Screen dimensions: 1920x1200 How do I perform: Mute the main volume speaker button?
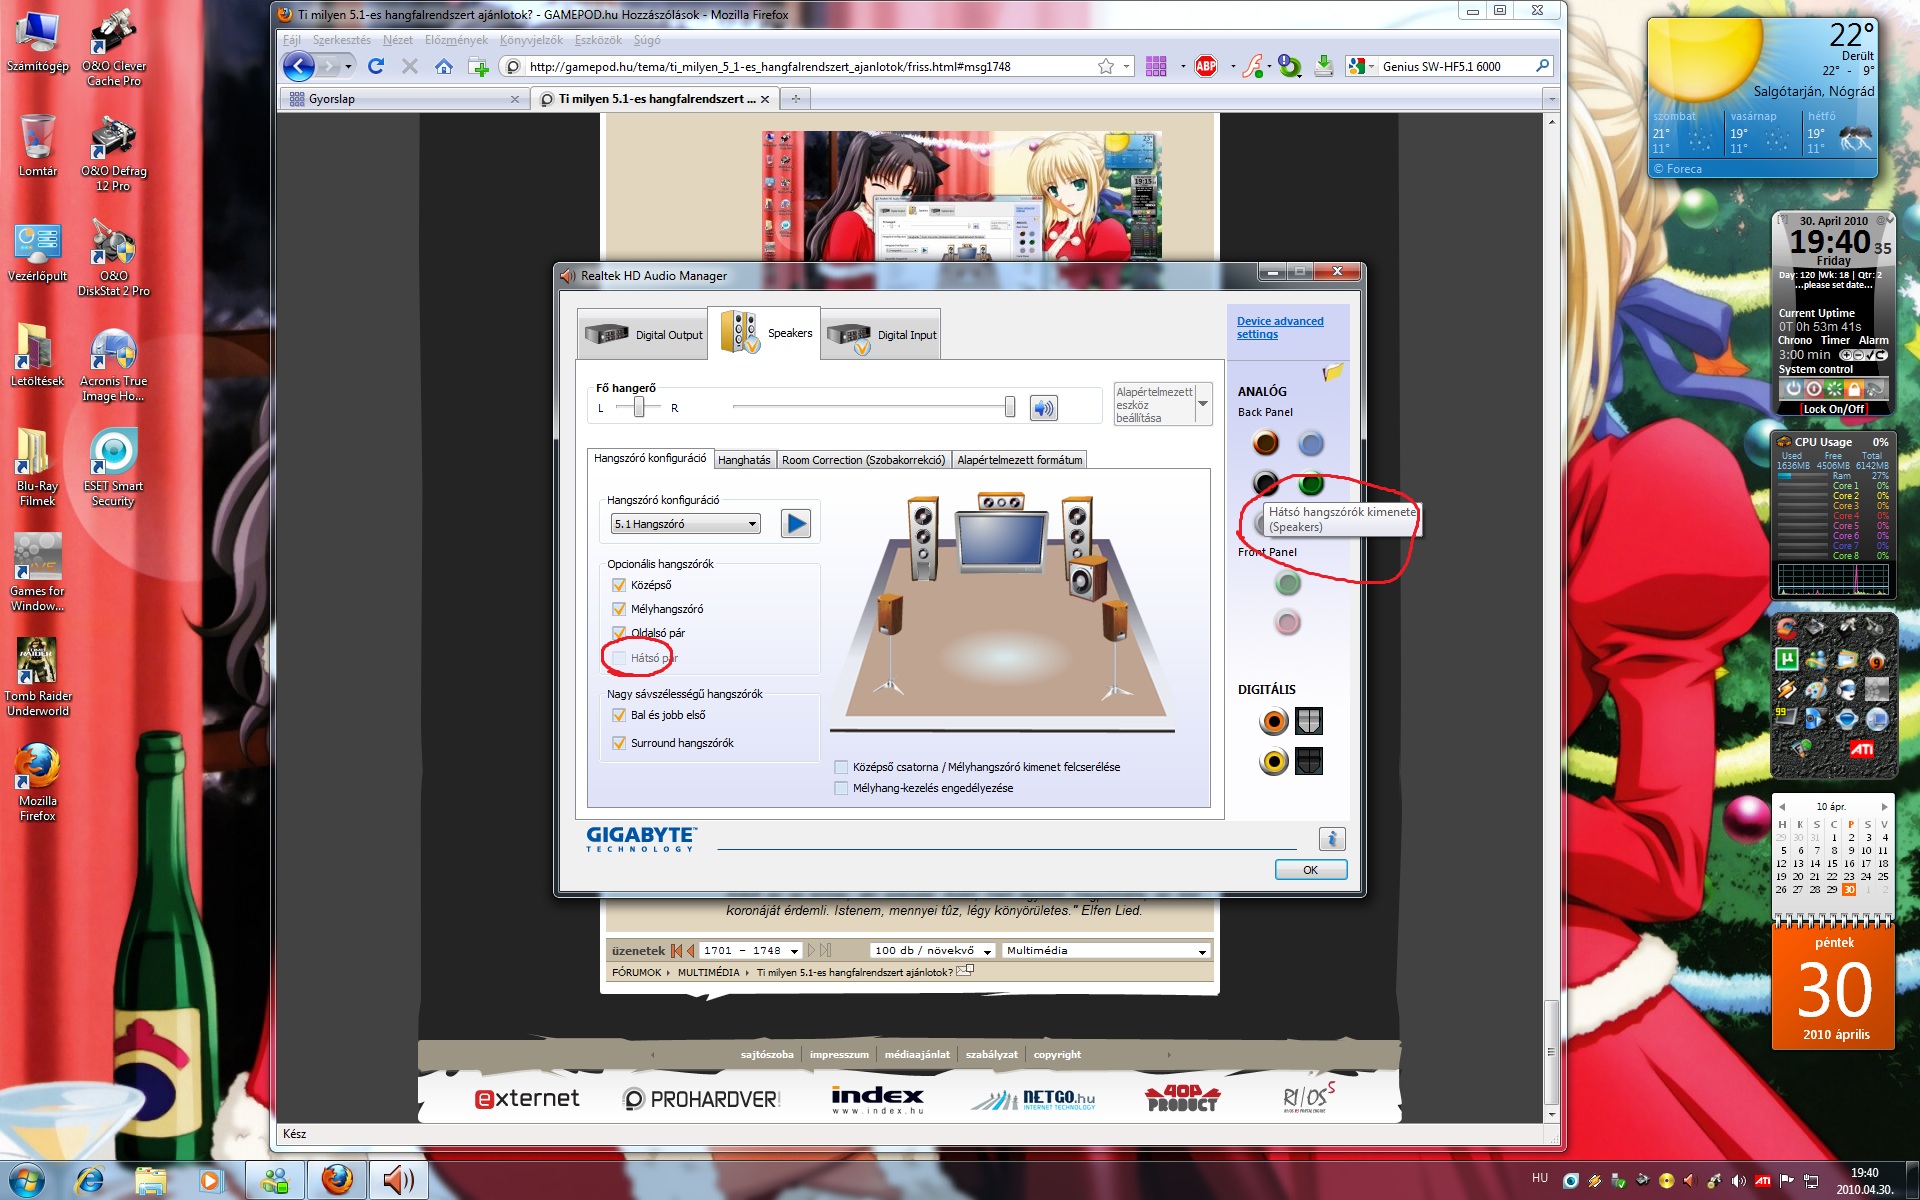click(x=1043, y=408)
